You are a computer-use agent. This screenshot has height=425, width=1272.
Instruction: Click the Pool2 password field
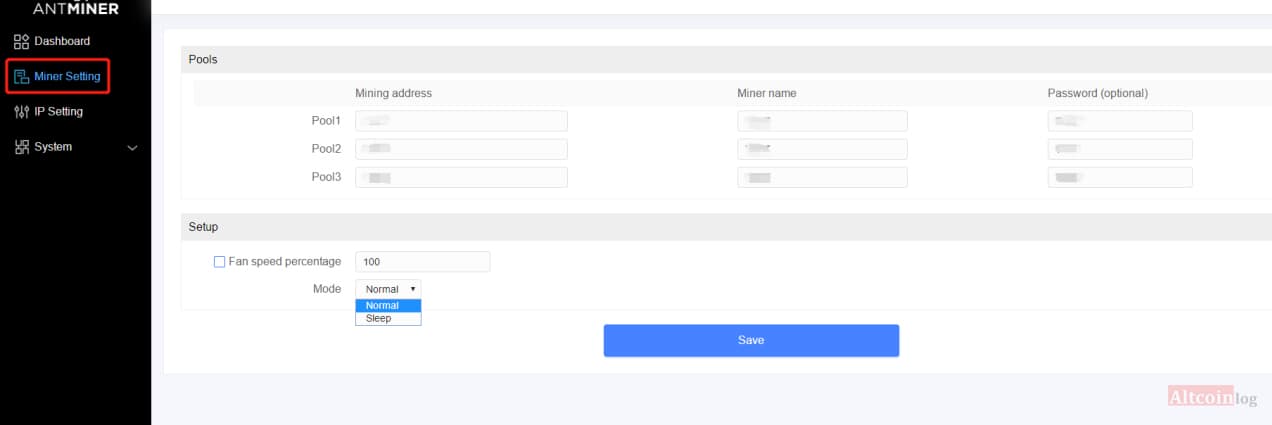click(1120, 149)
